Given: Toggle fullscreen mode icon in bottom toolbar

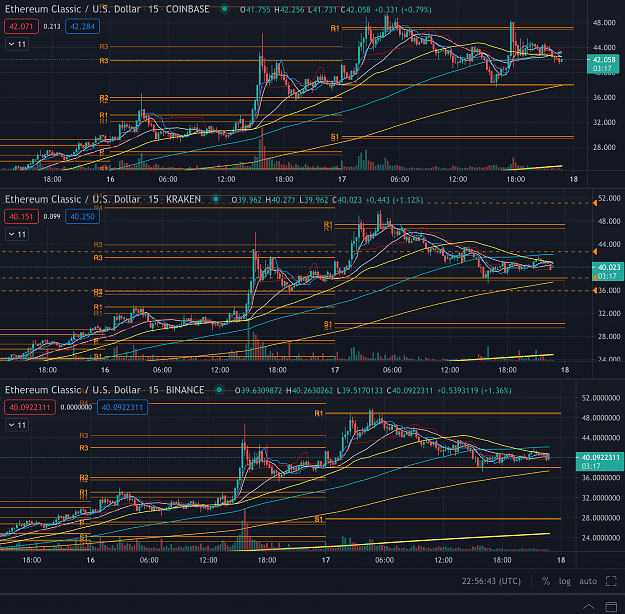Looking at the screenshot, I should coord(611,581).
